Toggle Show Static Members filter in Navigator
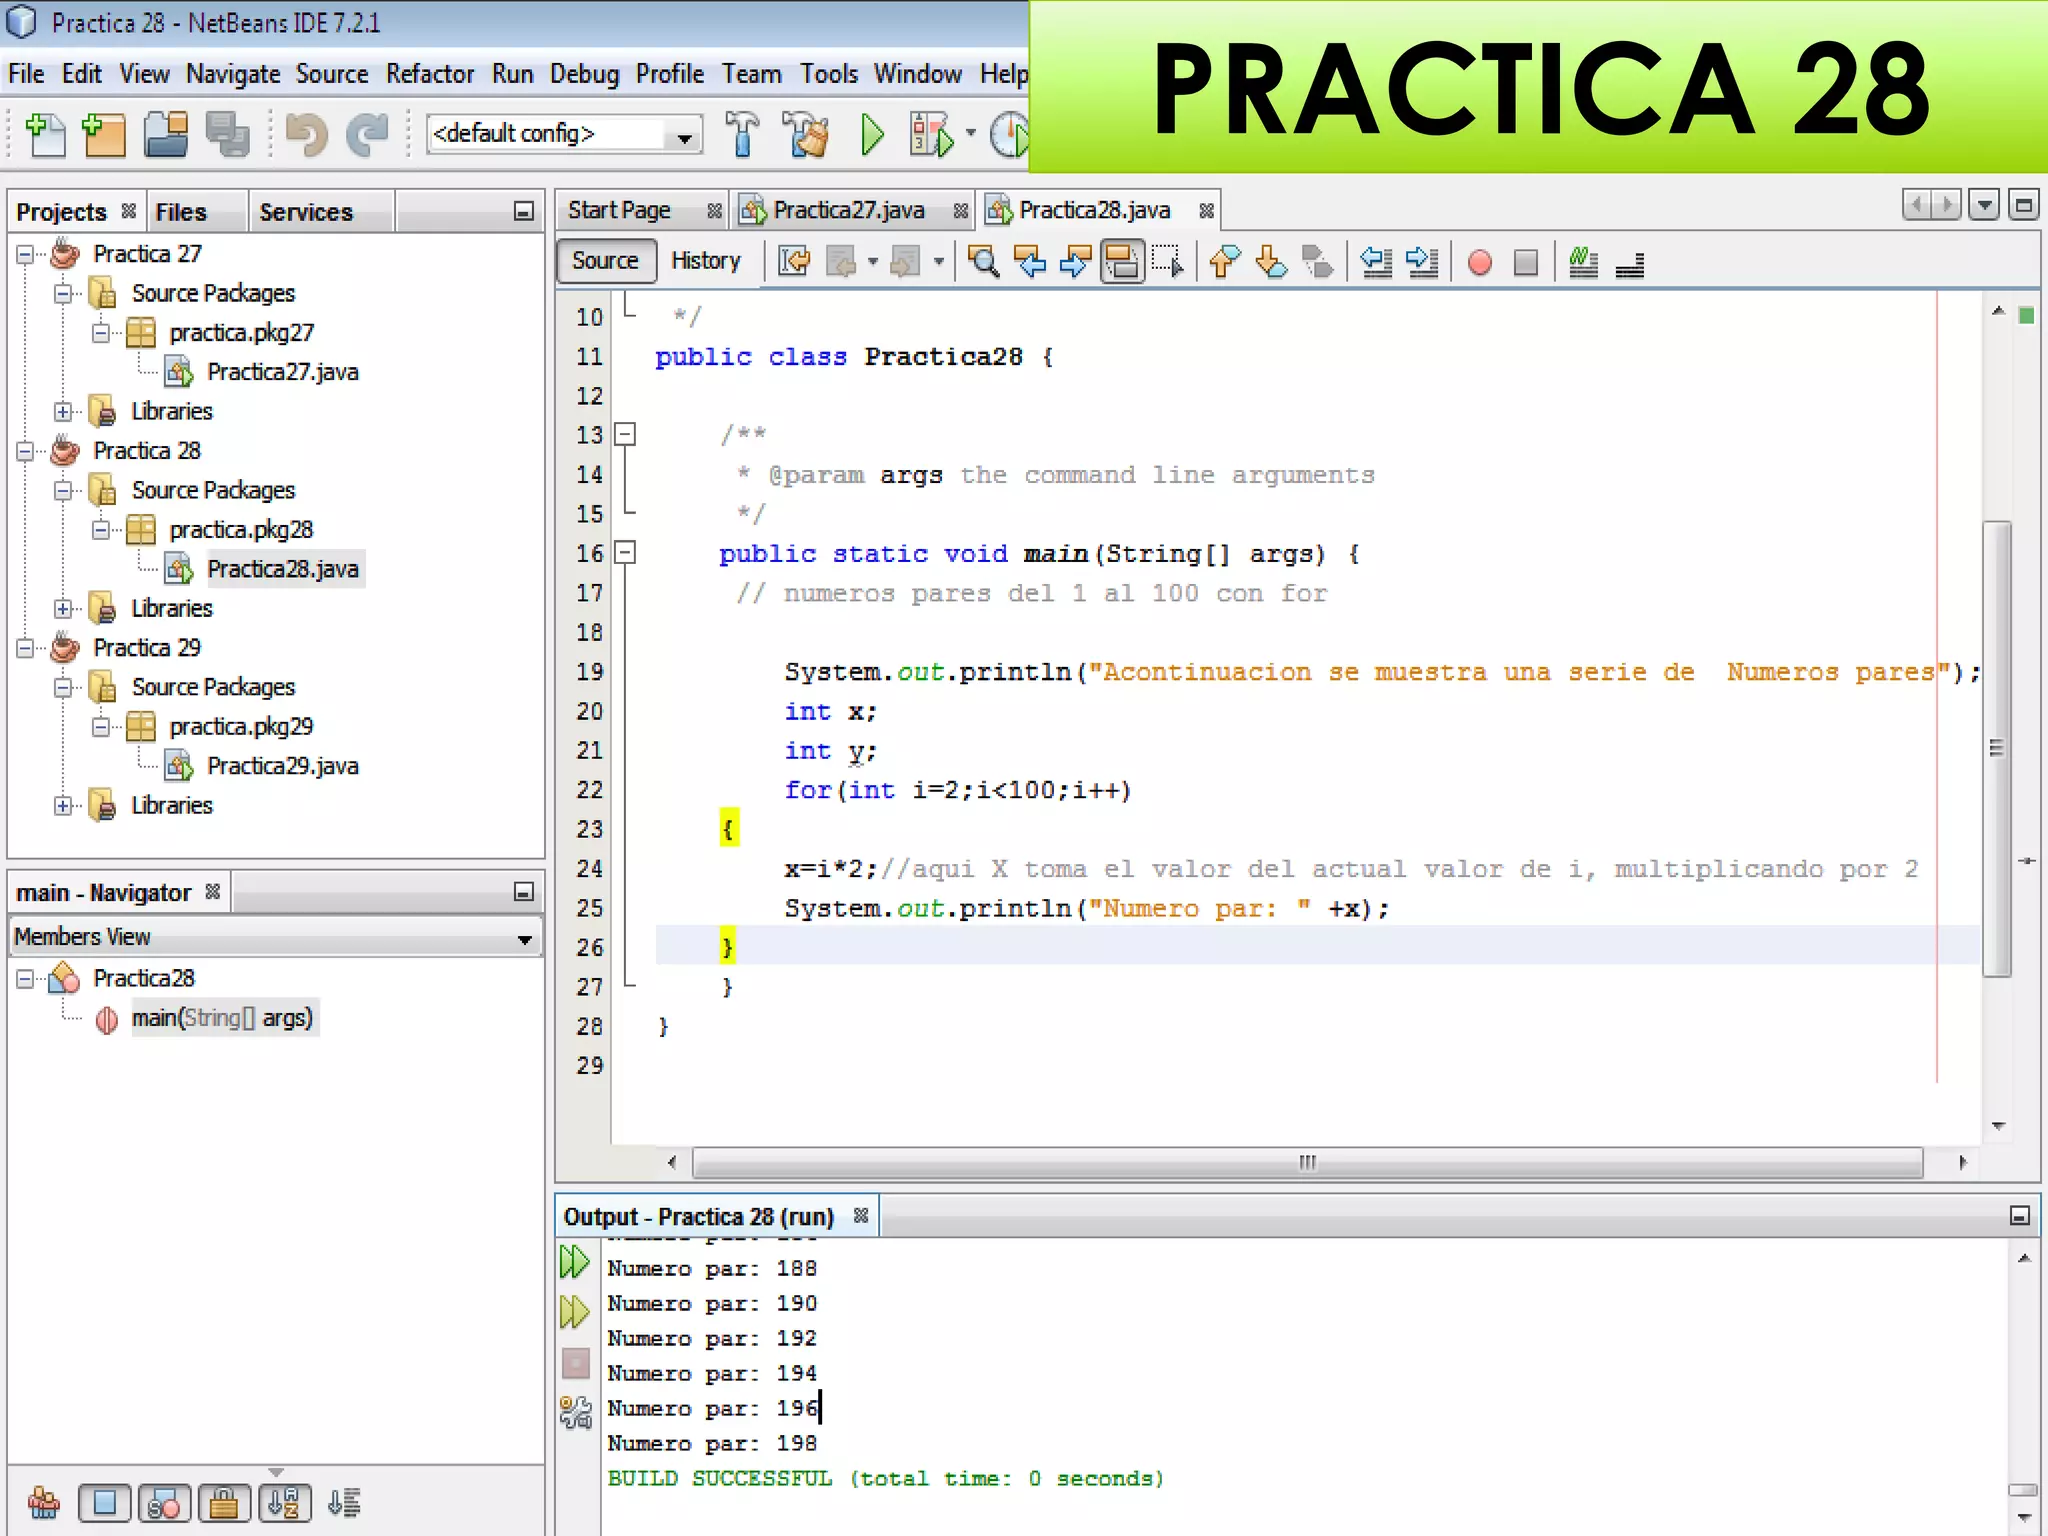2048x1536 pixels. (x=165, y=1503)
